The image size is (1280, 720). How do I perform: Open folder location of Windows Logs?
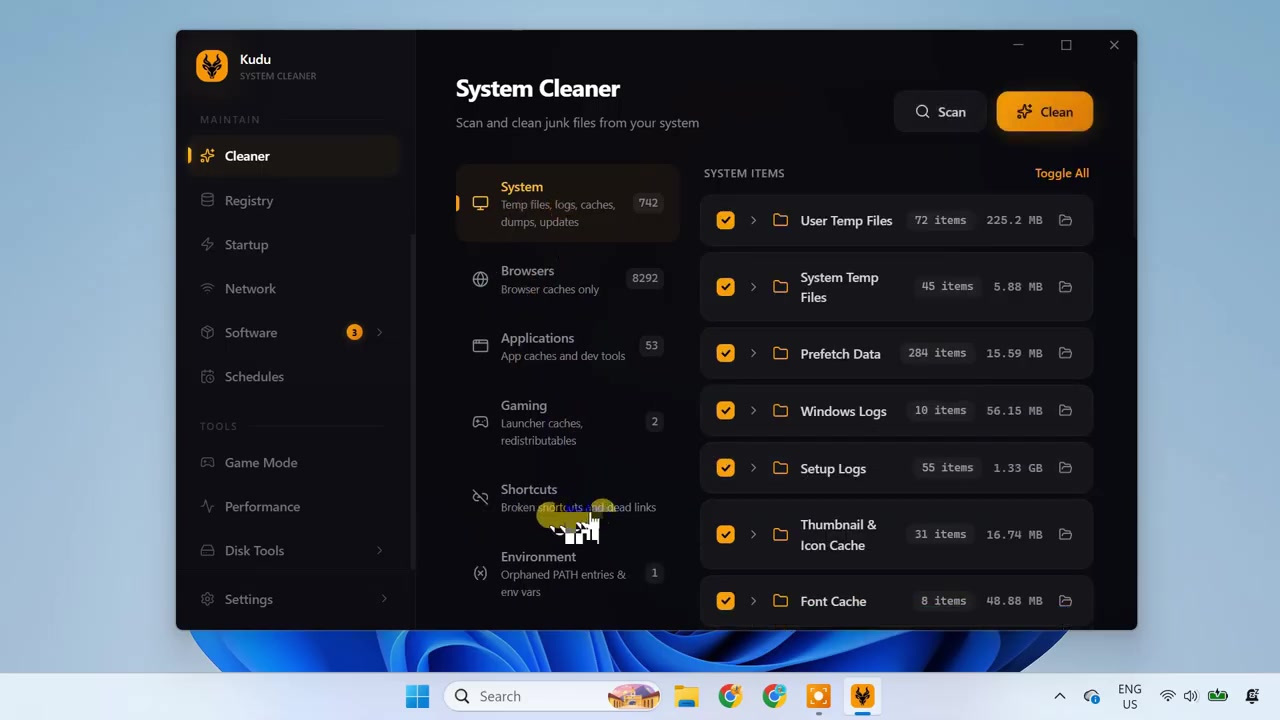[x=1065, y=411]
